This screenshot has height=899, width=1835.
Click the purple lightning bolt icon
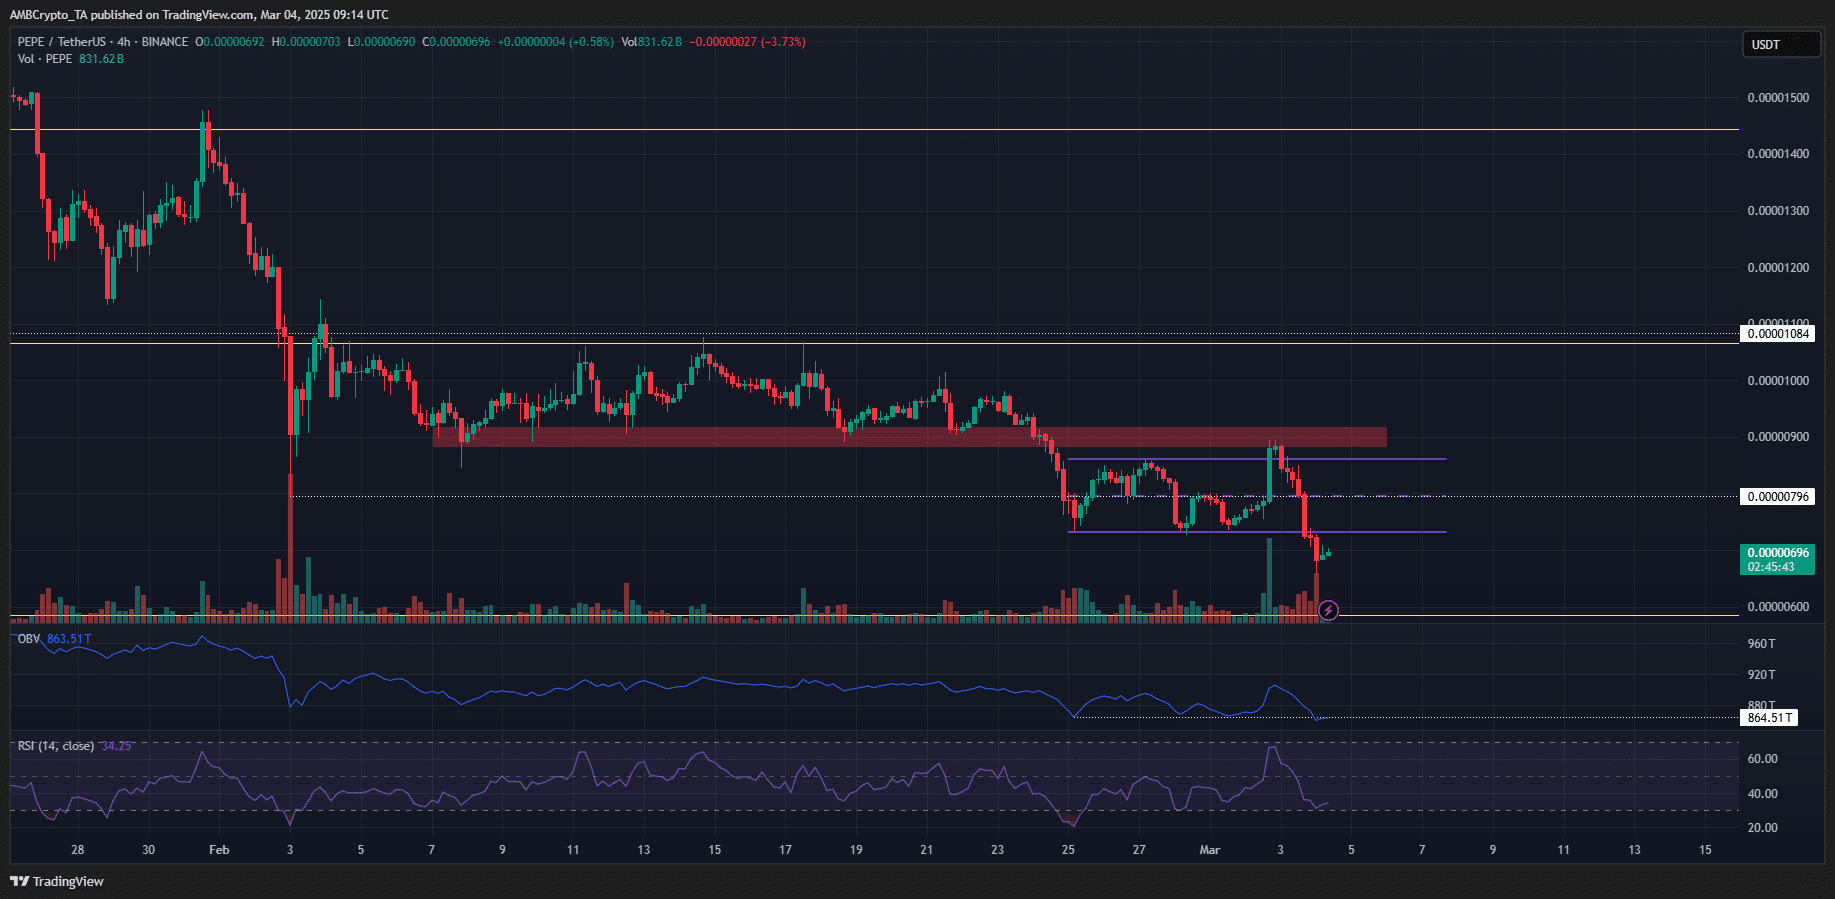(1328, 610)
